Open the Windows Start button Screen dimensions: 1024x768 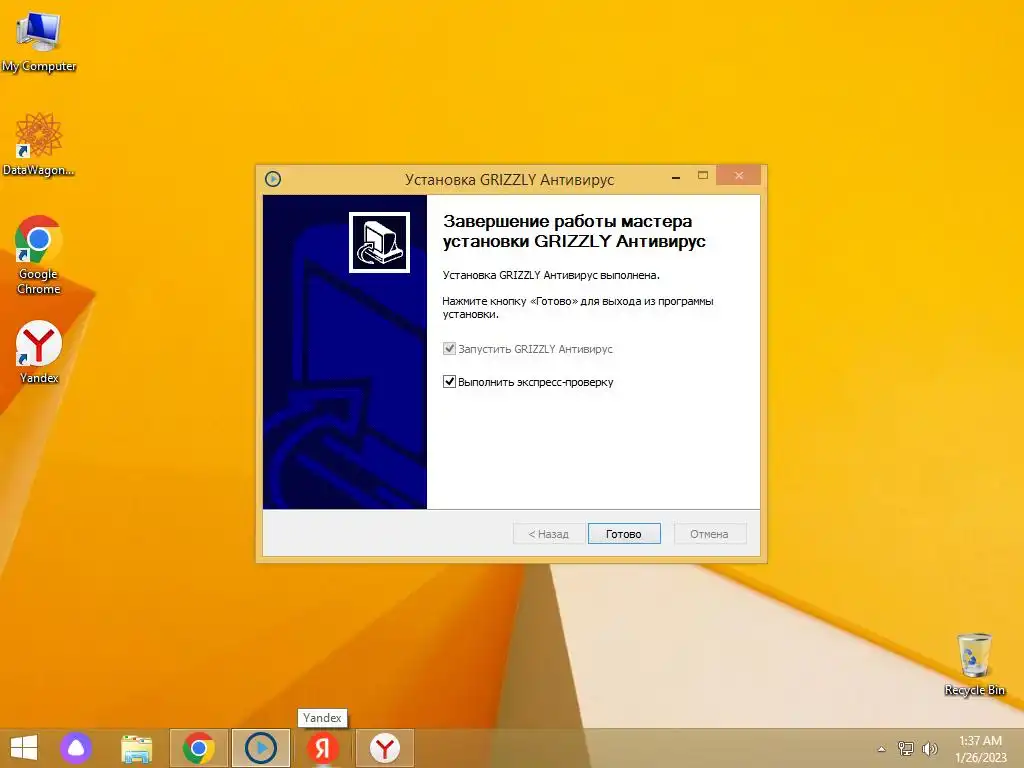click(x=24, y=748)
